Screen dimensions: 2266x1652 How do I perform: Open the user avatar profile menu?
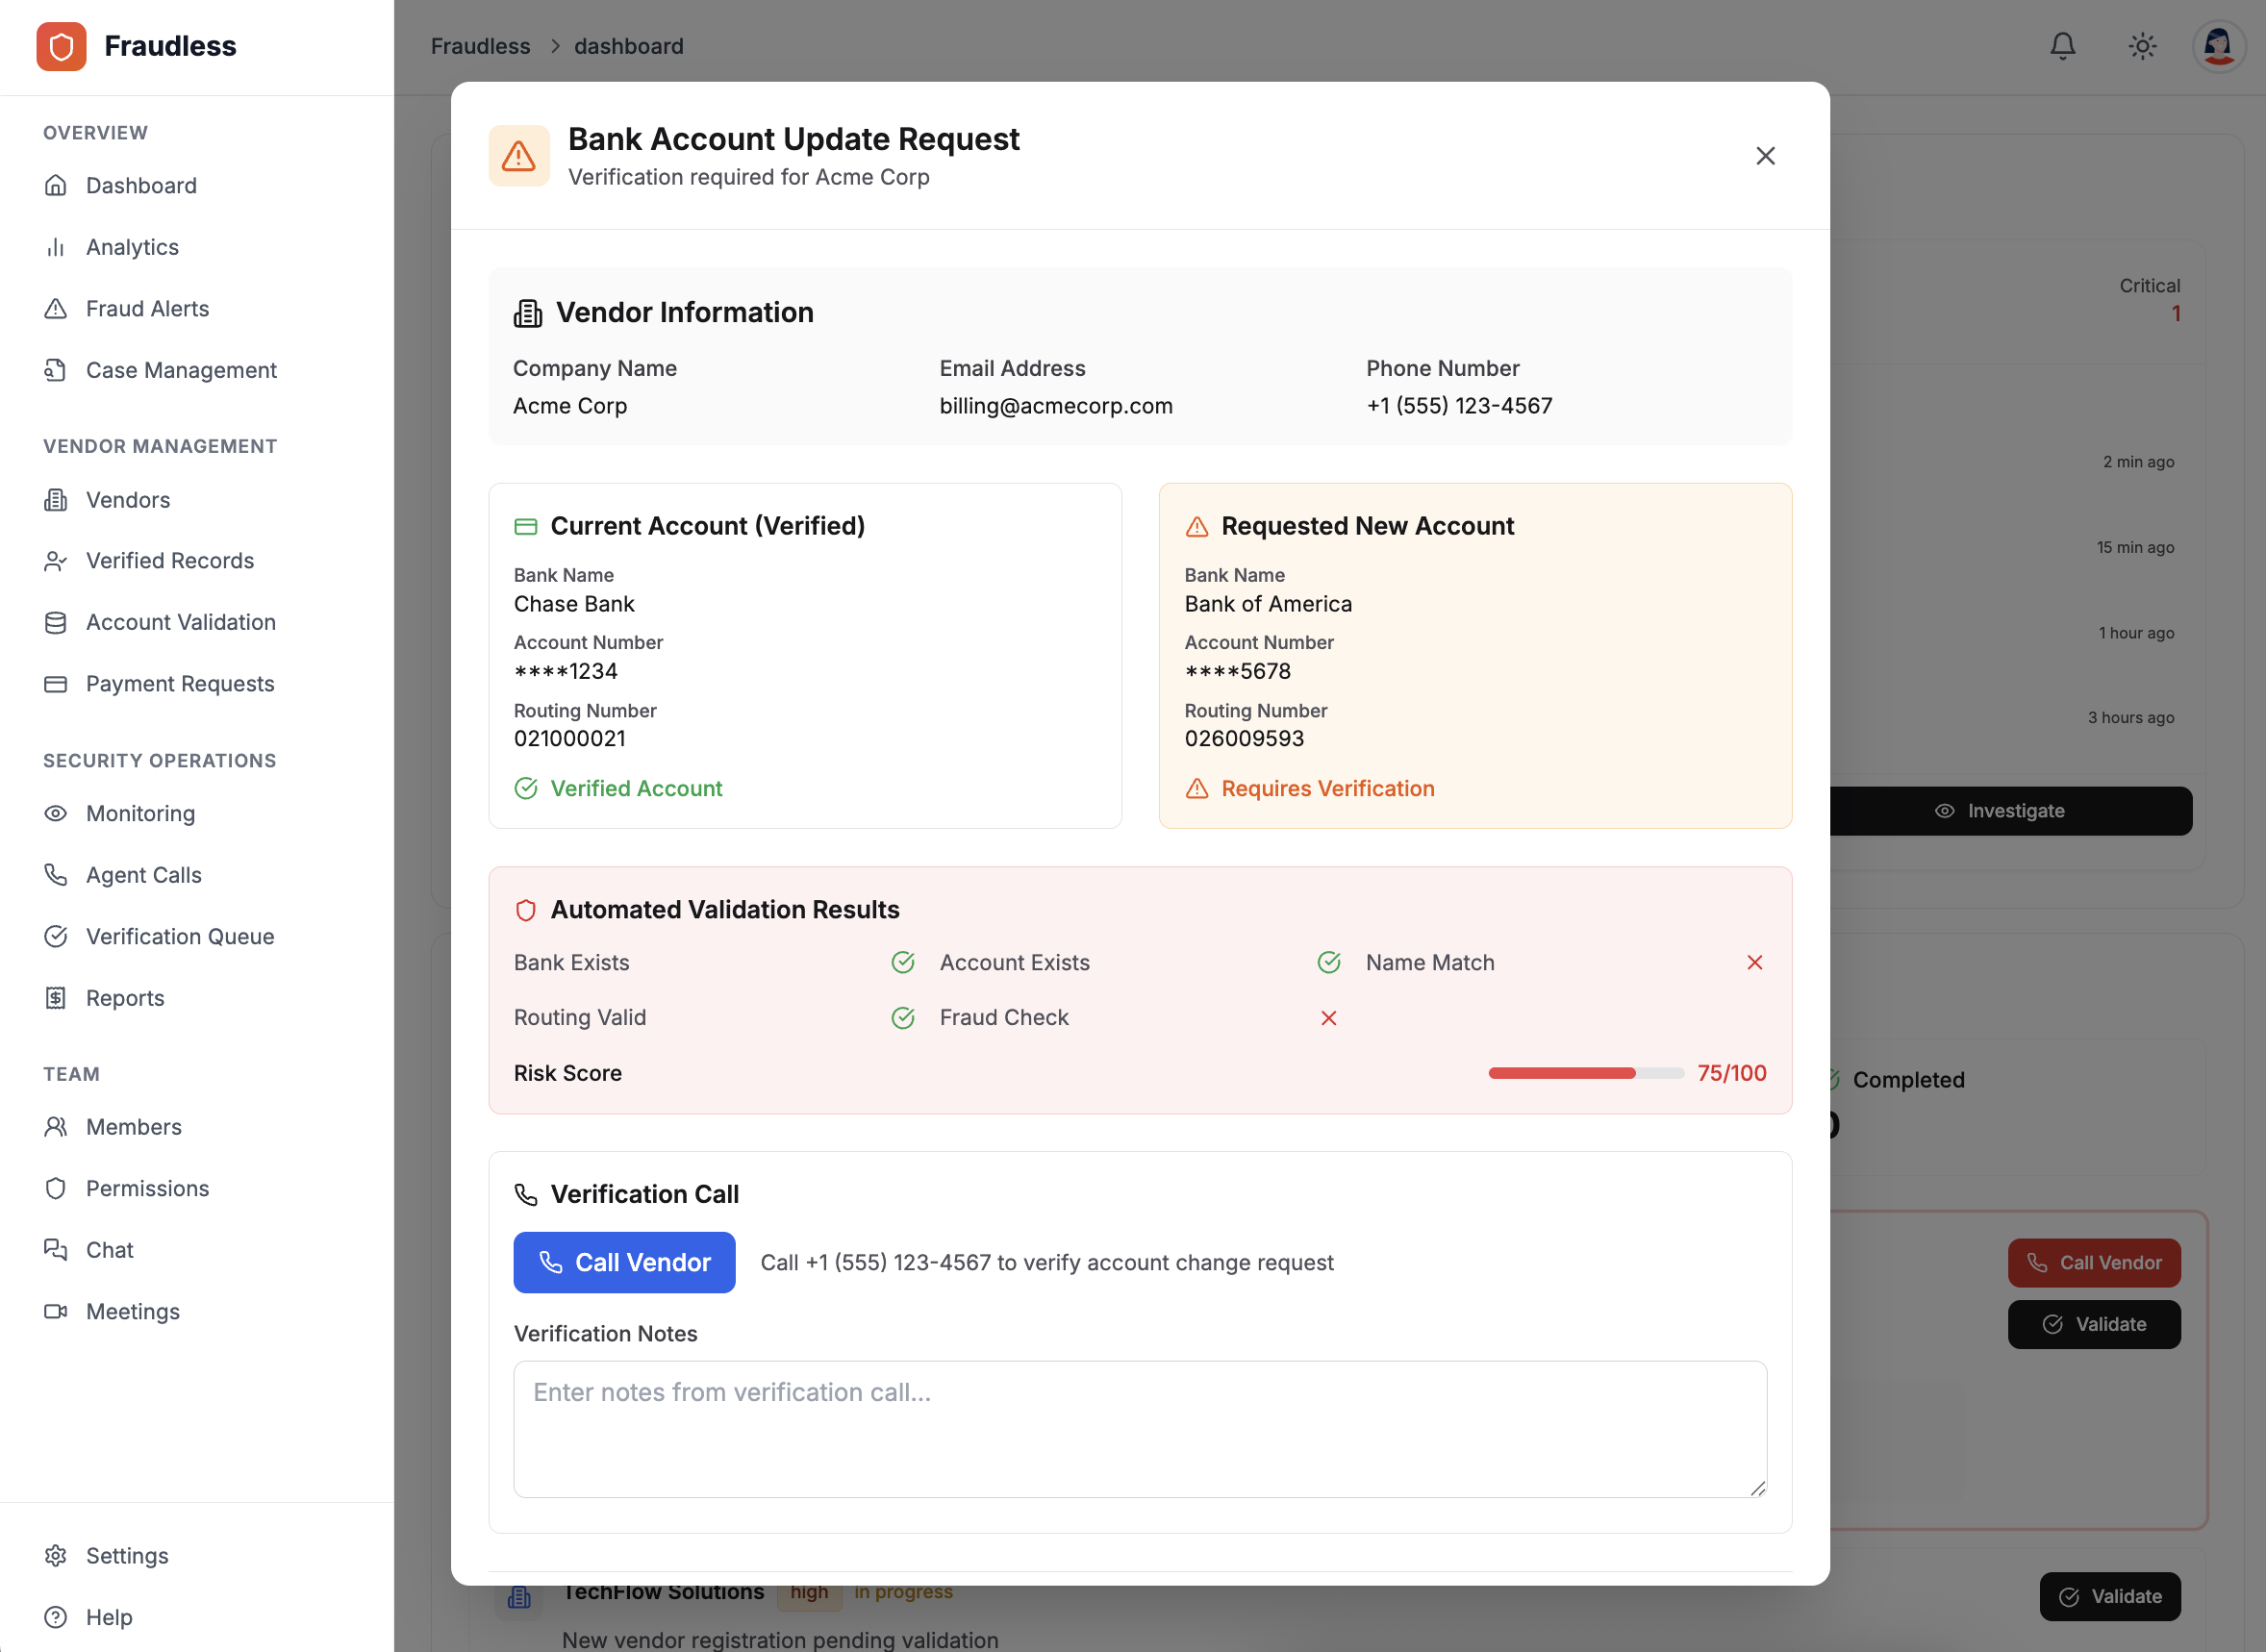tap(2219, 46)
